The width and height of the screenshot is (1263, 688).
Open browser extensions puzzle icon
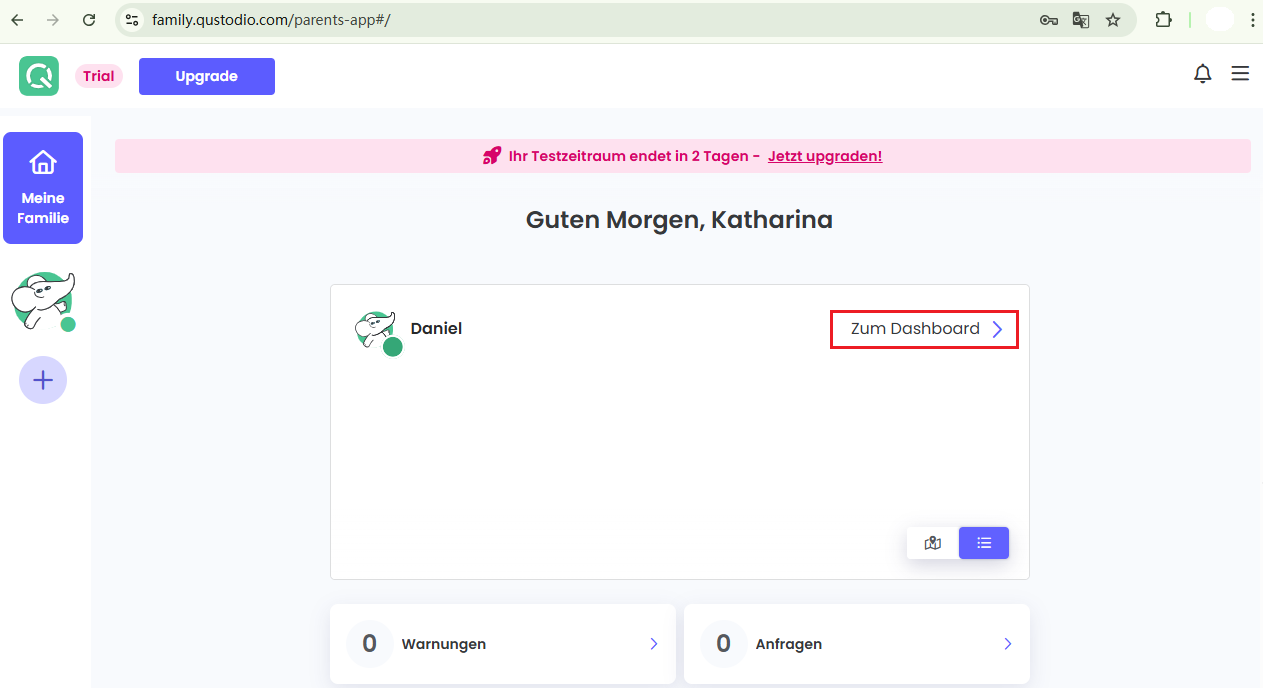pos(1163,20)
